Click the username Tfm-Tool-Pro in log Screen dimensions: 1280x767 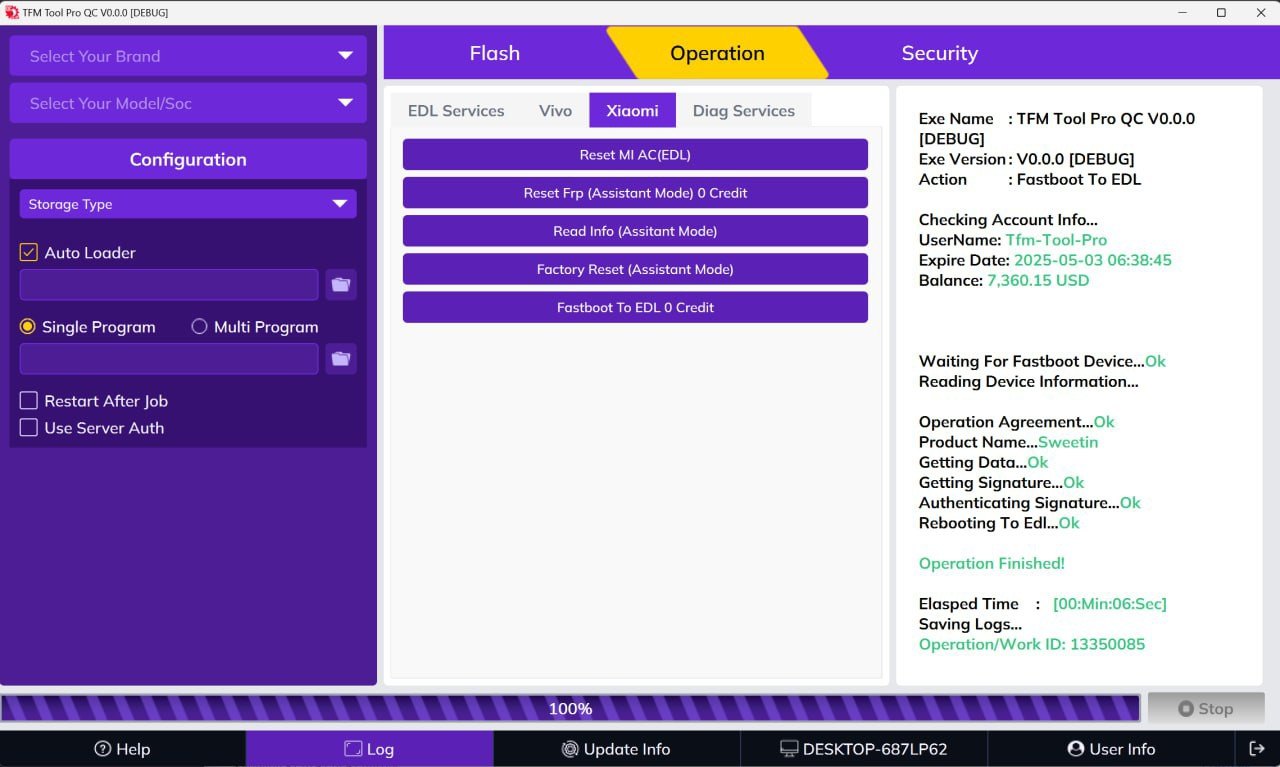pyautogui.click(x=1056, y=240)
